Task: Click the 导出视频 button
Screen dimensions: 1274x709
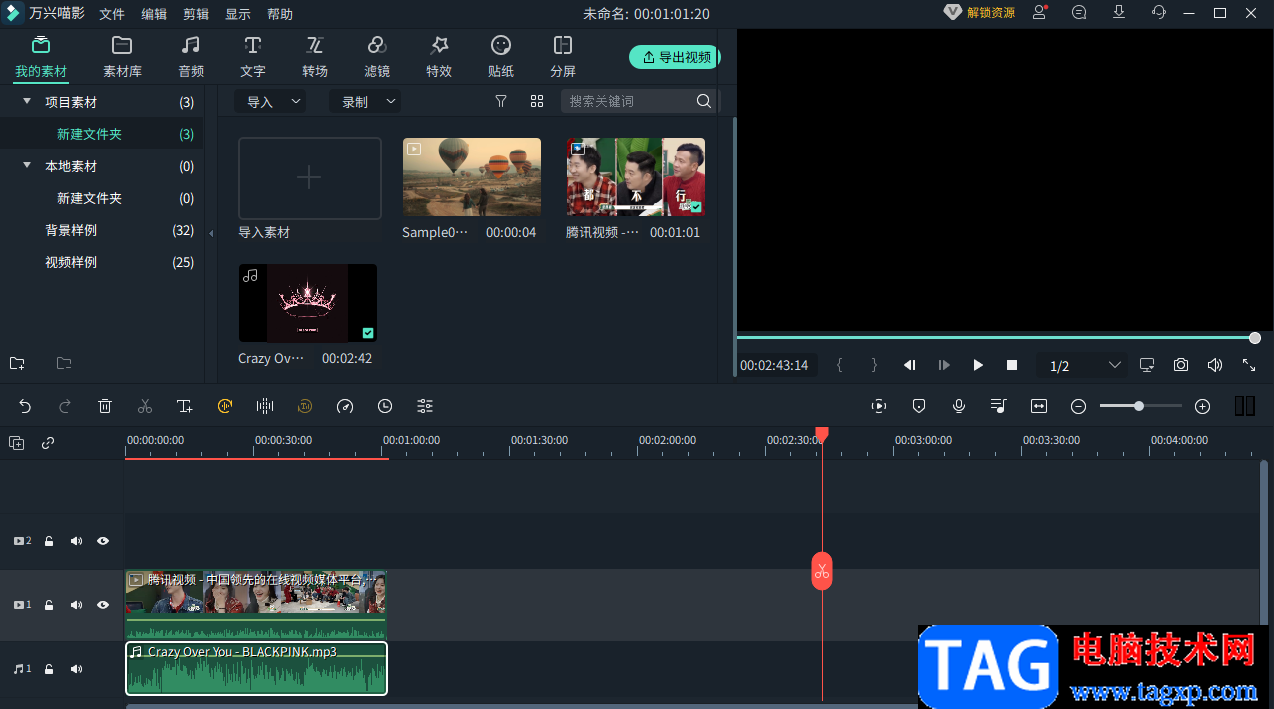Action: tap(675, 57)
